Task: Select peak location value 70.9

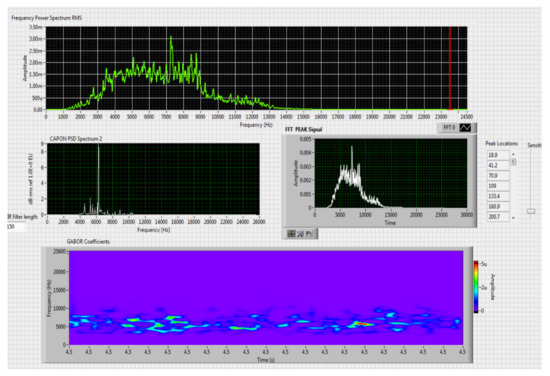Action: coord(498,175)
